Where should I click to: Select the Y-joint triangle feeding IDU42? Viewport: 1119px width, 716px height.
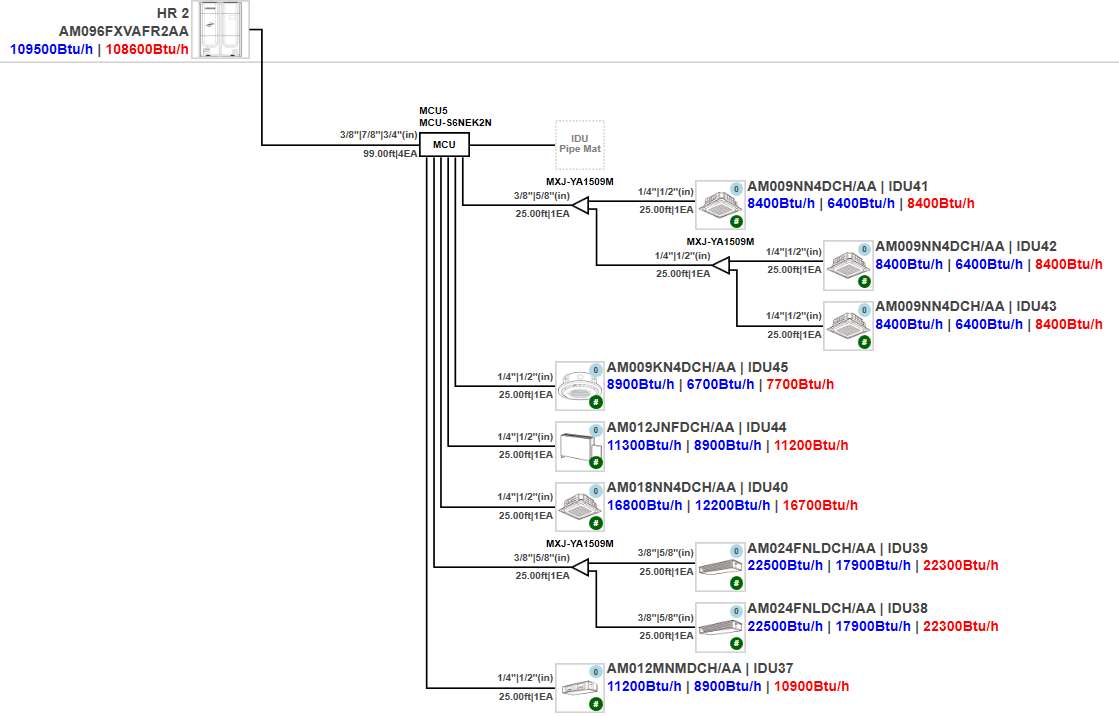coord(720,265)
